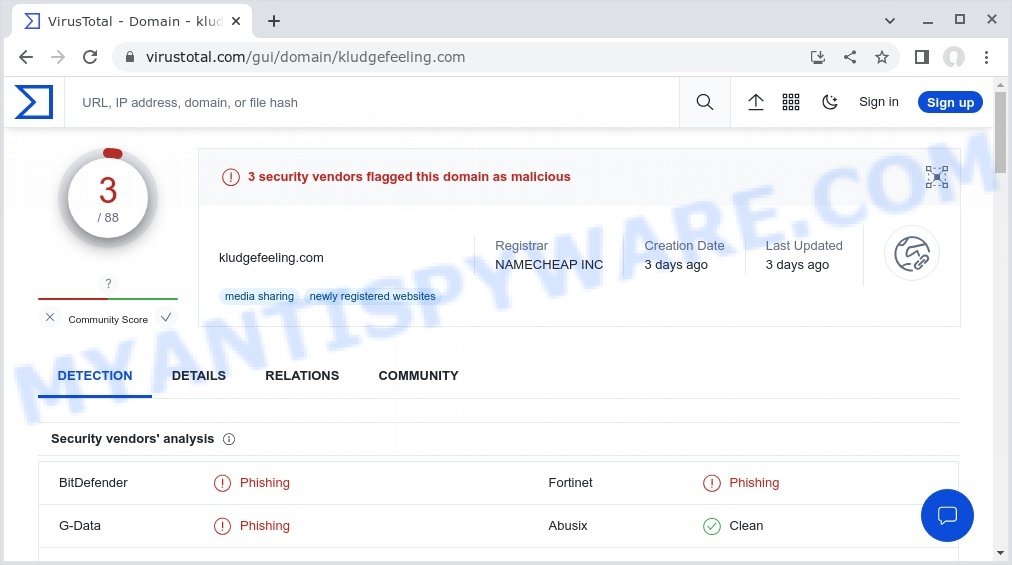Click the search magnifier icon

coord(705,102)
